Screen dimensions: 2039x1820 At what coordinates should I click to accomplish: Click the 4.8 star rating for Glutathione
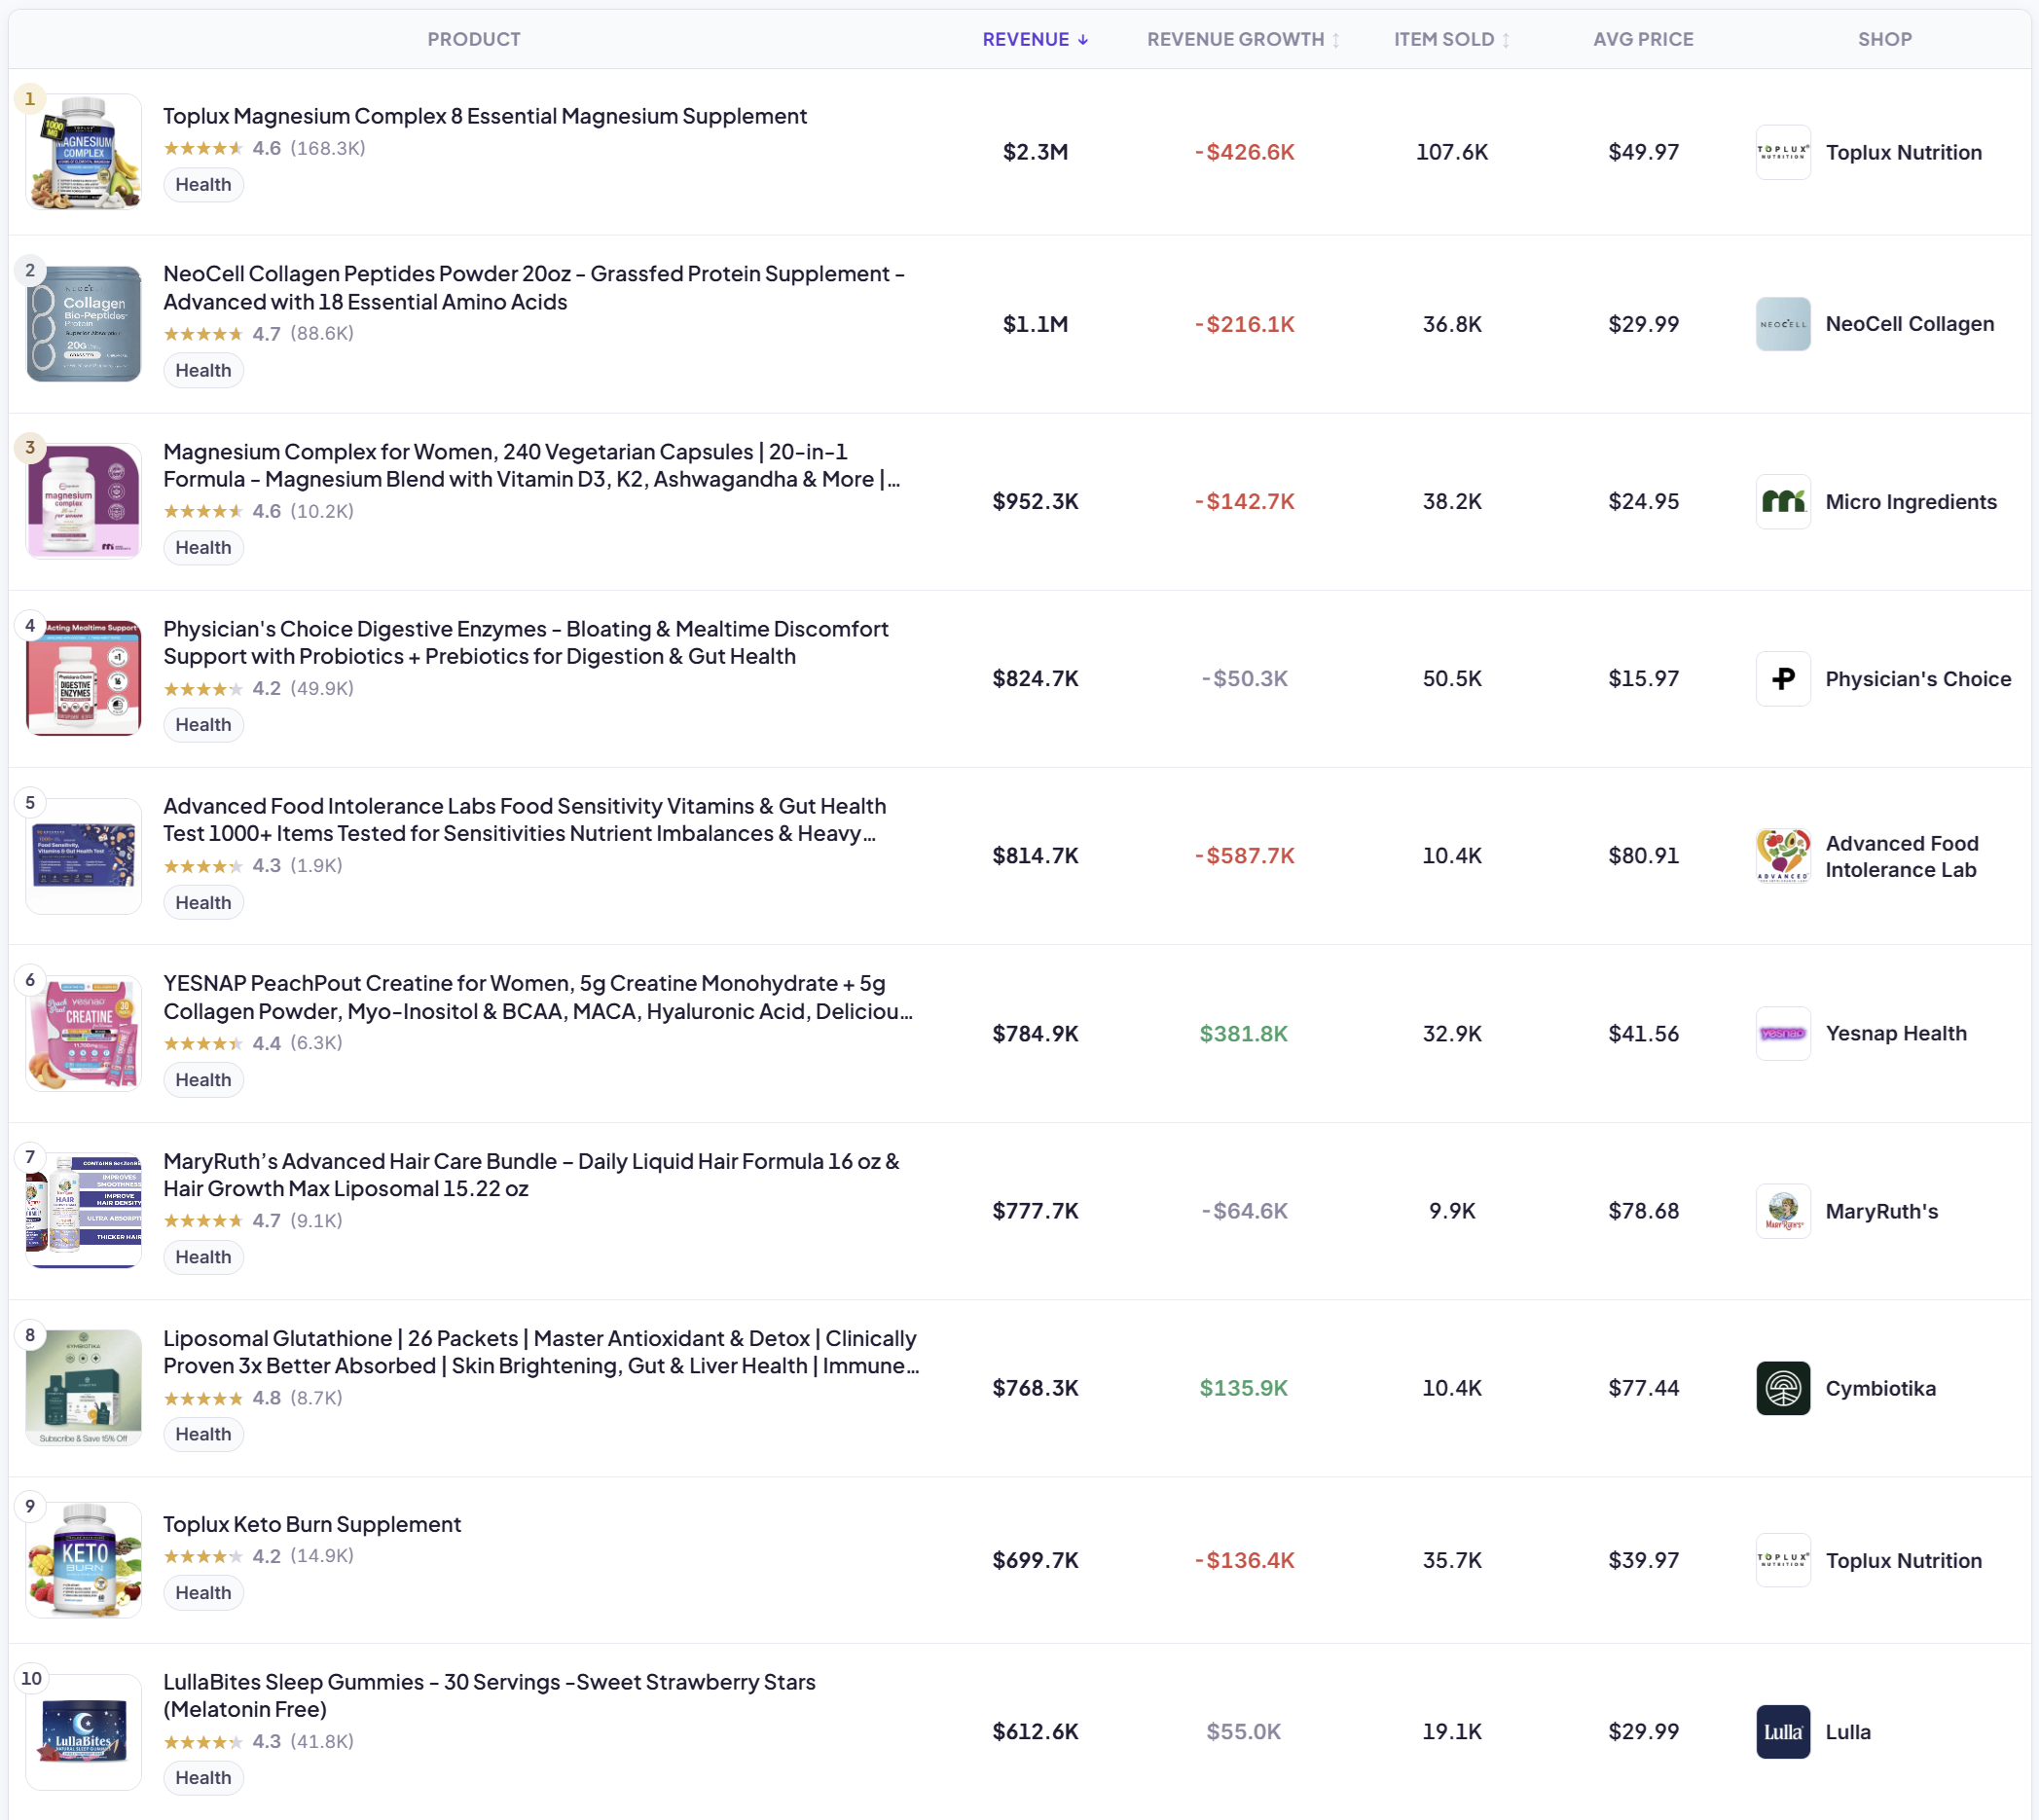tap(222, 1398)
